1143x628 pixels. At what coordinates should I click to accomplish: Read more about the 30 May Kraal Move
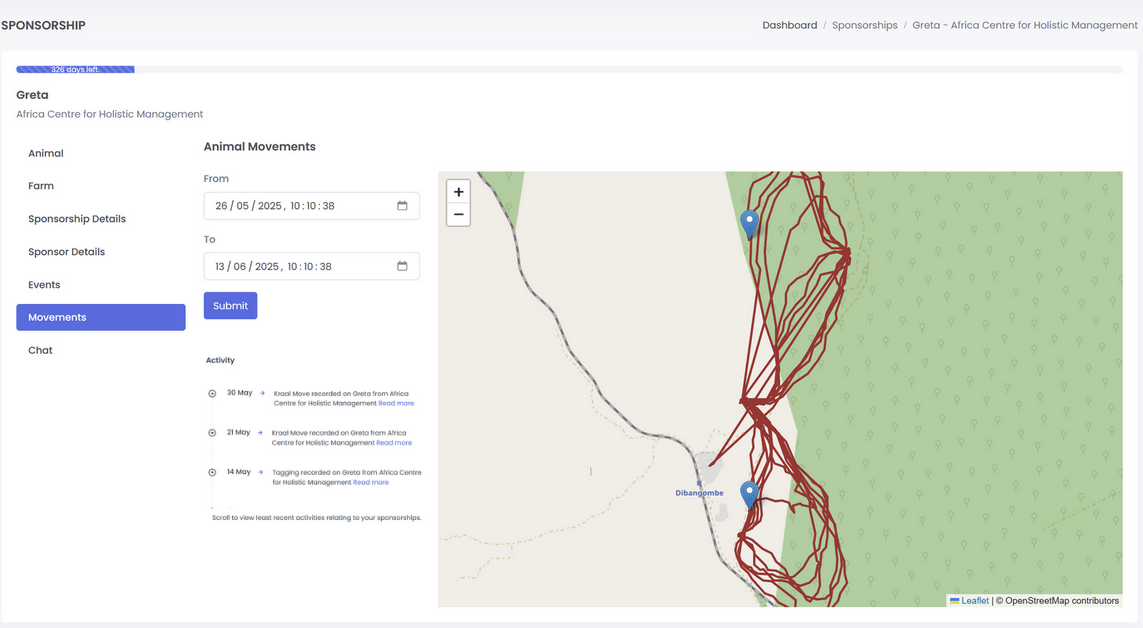point(396,403)
